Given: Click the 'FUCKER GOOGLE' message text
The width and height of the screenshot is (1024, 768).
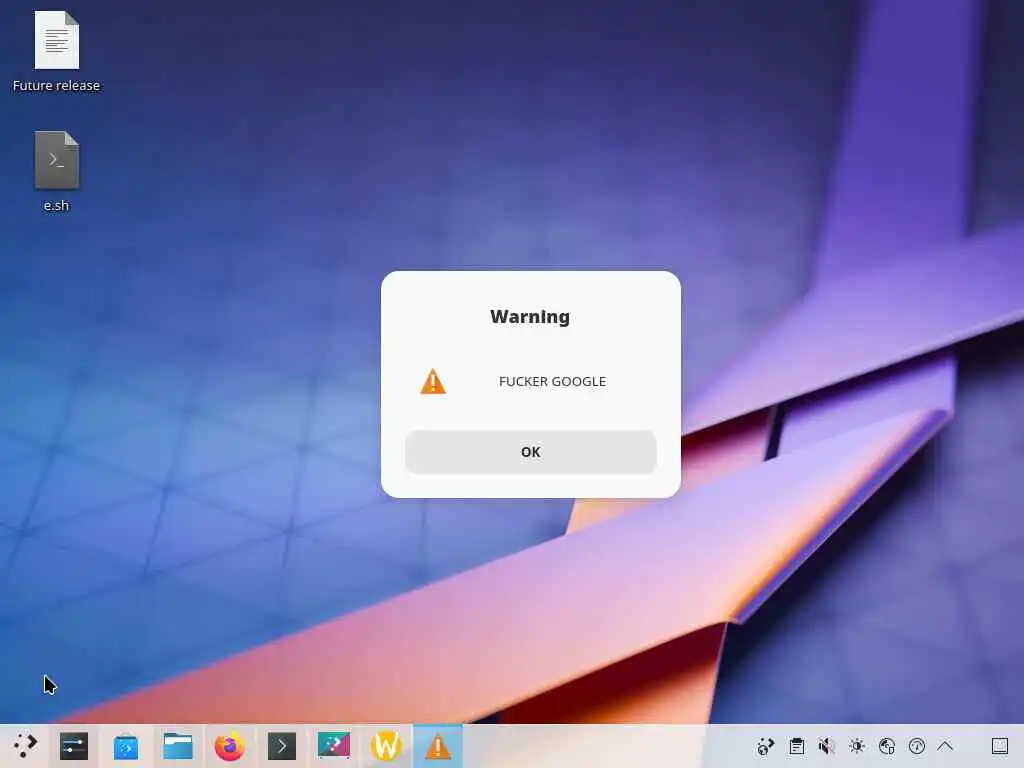Looking at the screenshot, I should tap(552, 381).
